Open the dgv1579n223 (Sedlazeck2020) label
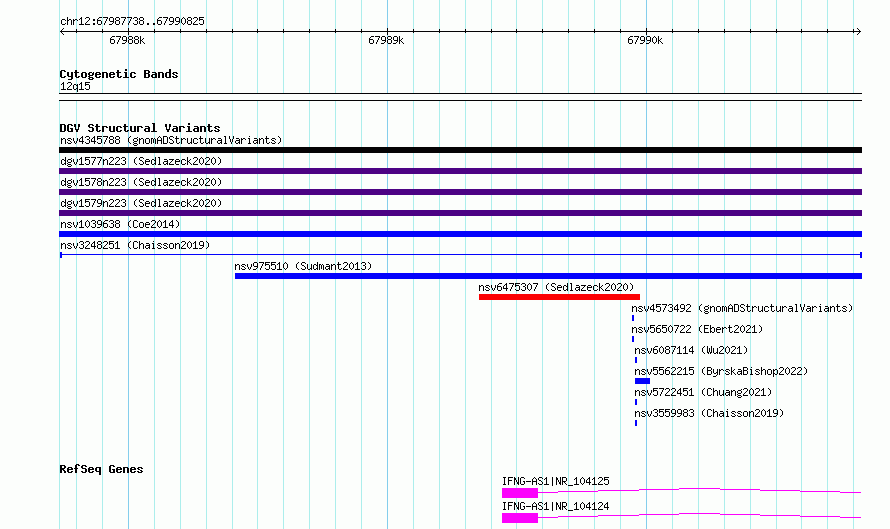 click(141, 203)
